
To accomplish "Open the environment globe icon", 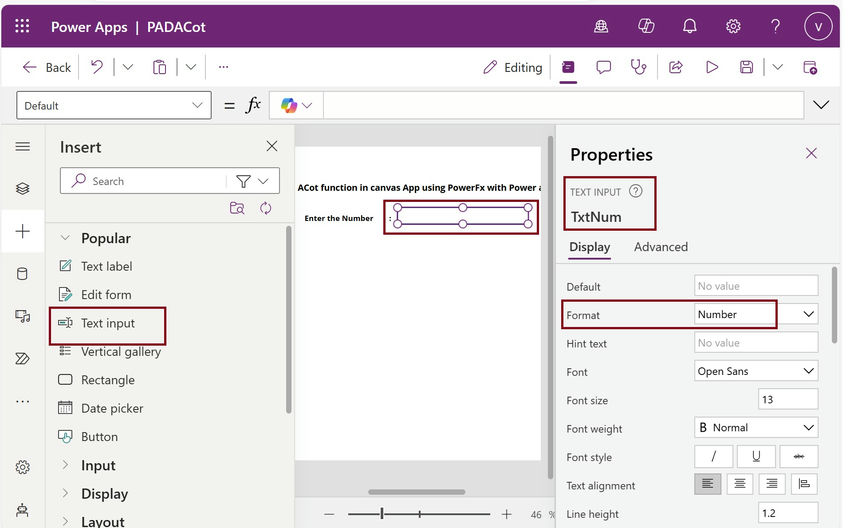I will tap(601, 26).
